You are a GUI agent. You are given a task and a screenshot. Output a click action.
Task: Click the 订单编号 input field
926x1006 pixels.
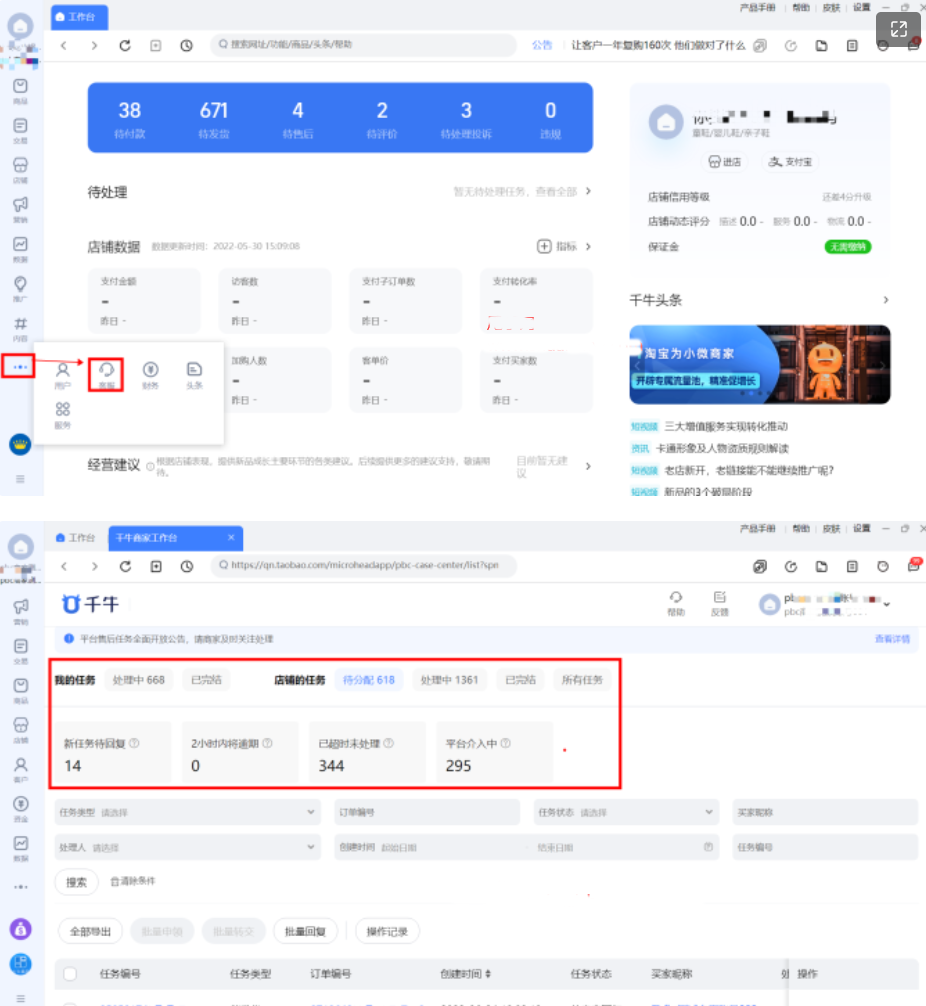pyautogui.click(x=427, y=812)
